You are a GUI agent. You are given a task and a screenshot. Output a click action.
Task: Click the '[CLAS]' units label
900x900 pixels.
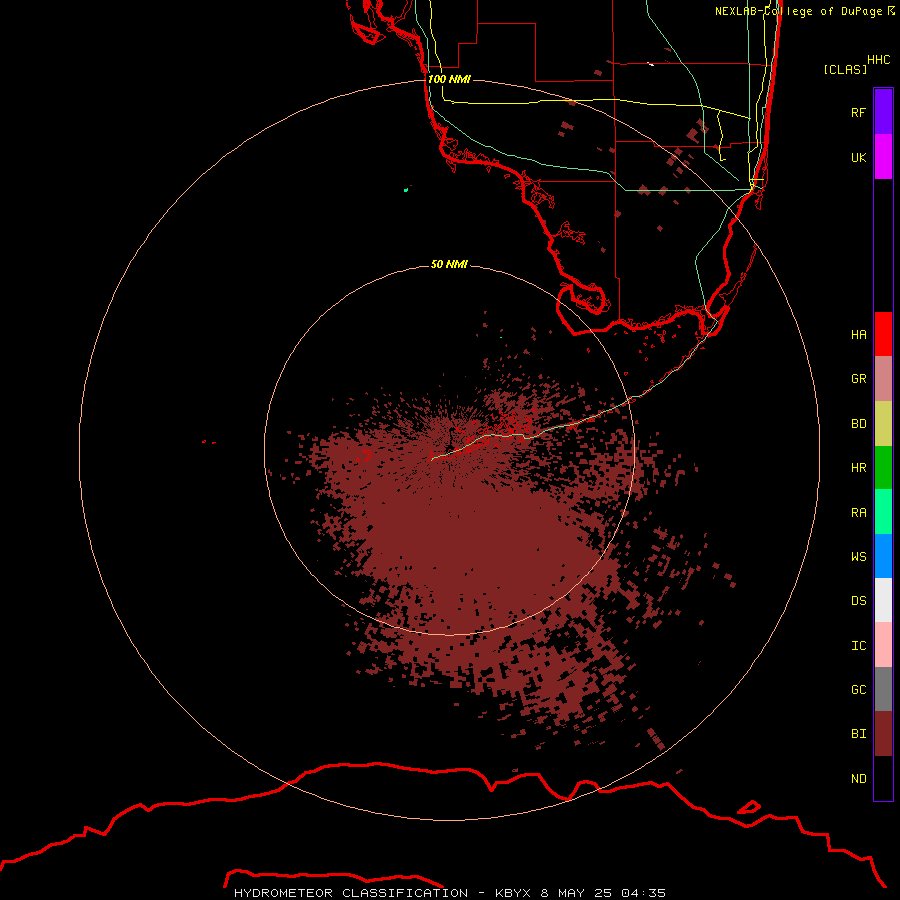pos(845,69)
